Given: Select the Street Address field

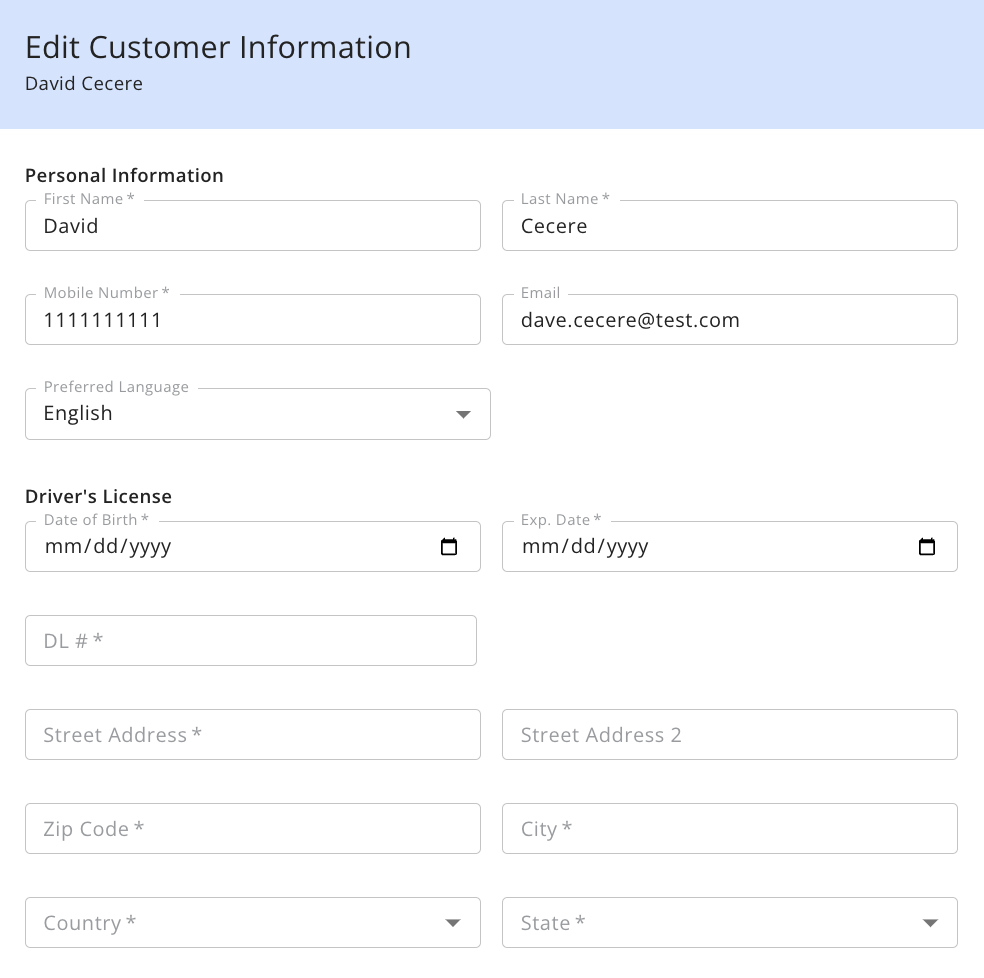Looking at the screenshot, I should [x=253, y=734].
